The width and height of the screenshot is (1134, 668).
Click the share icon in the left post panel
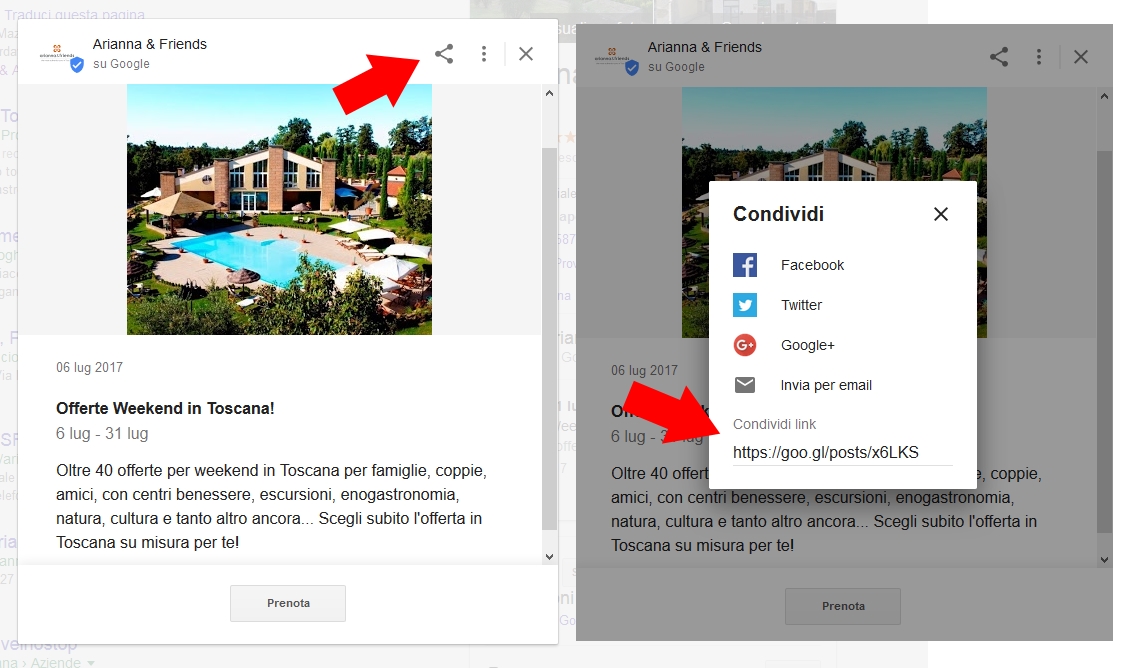coord(444,53)
